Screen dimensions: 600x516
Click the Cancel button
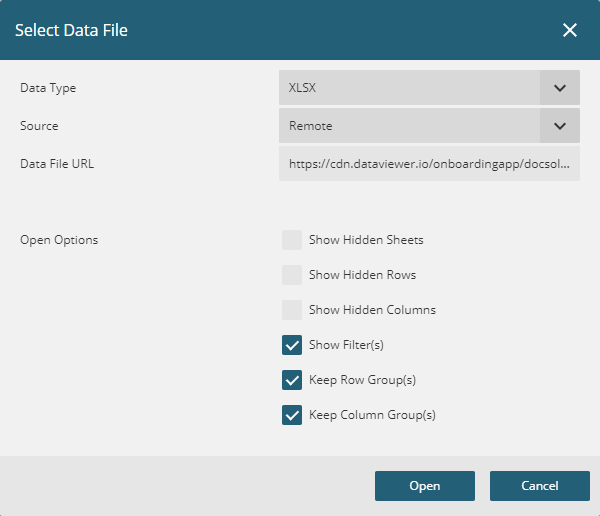click(540, 486)
